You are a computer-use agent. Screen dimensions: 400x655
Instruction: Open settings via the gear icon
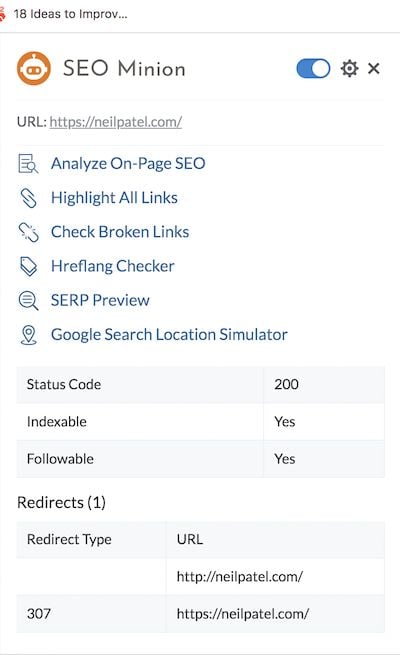(349, 69)
